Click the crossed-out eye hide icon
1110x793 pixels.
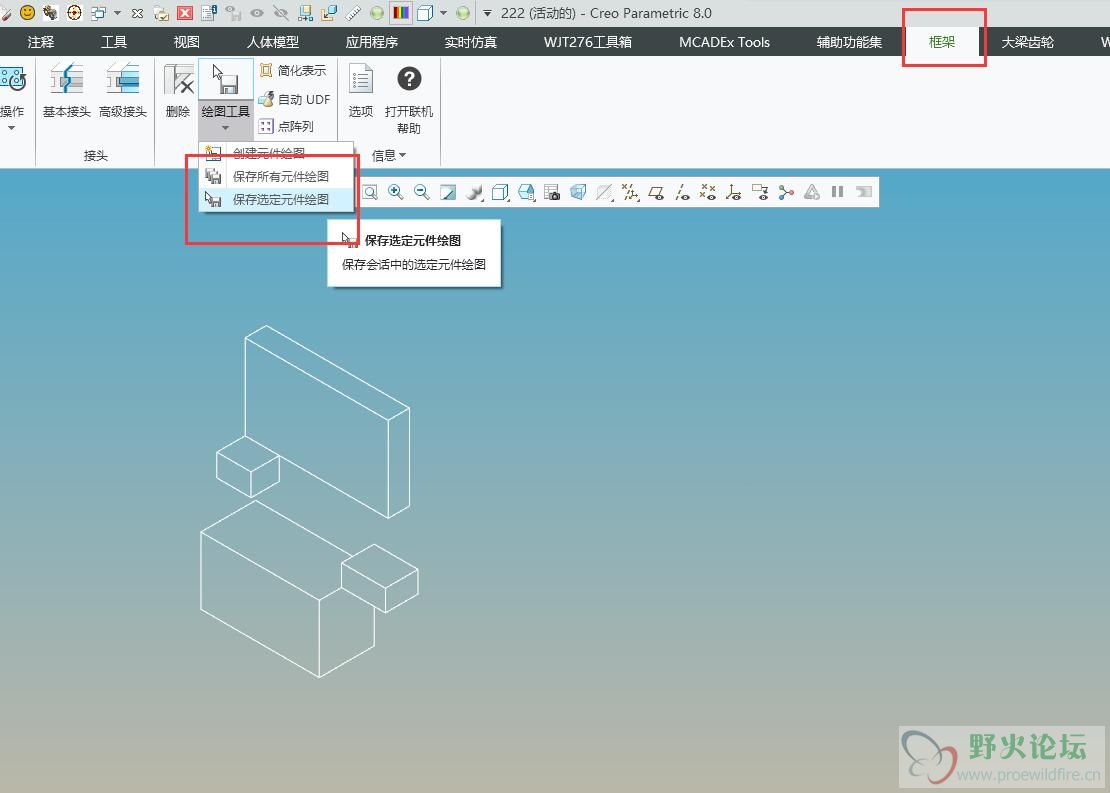tap(281, 13)
